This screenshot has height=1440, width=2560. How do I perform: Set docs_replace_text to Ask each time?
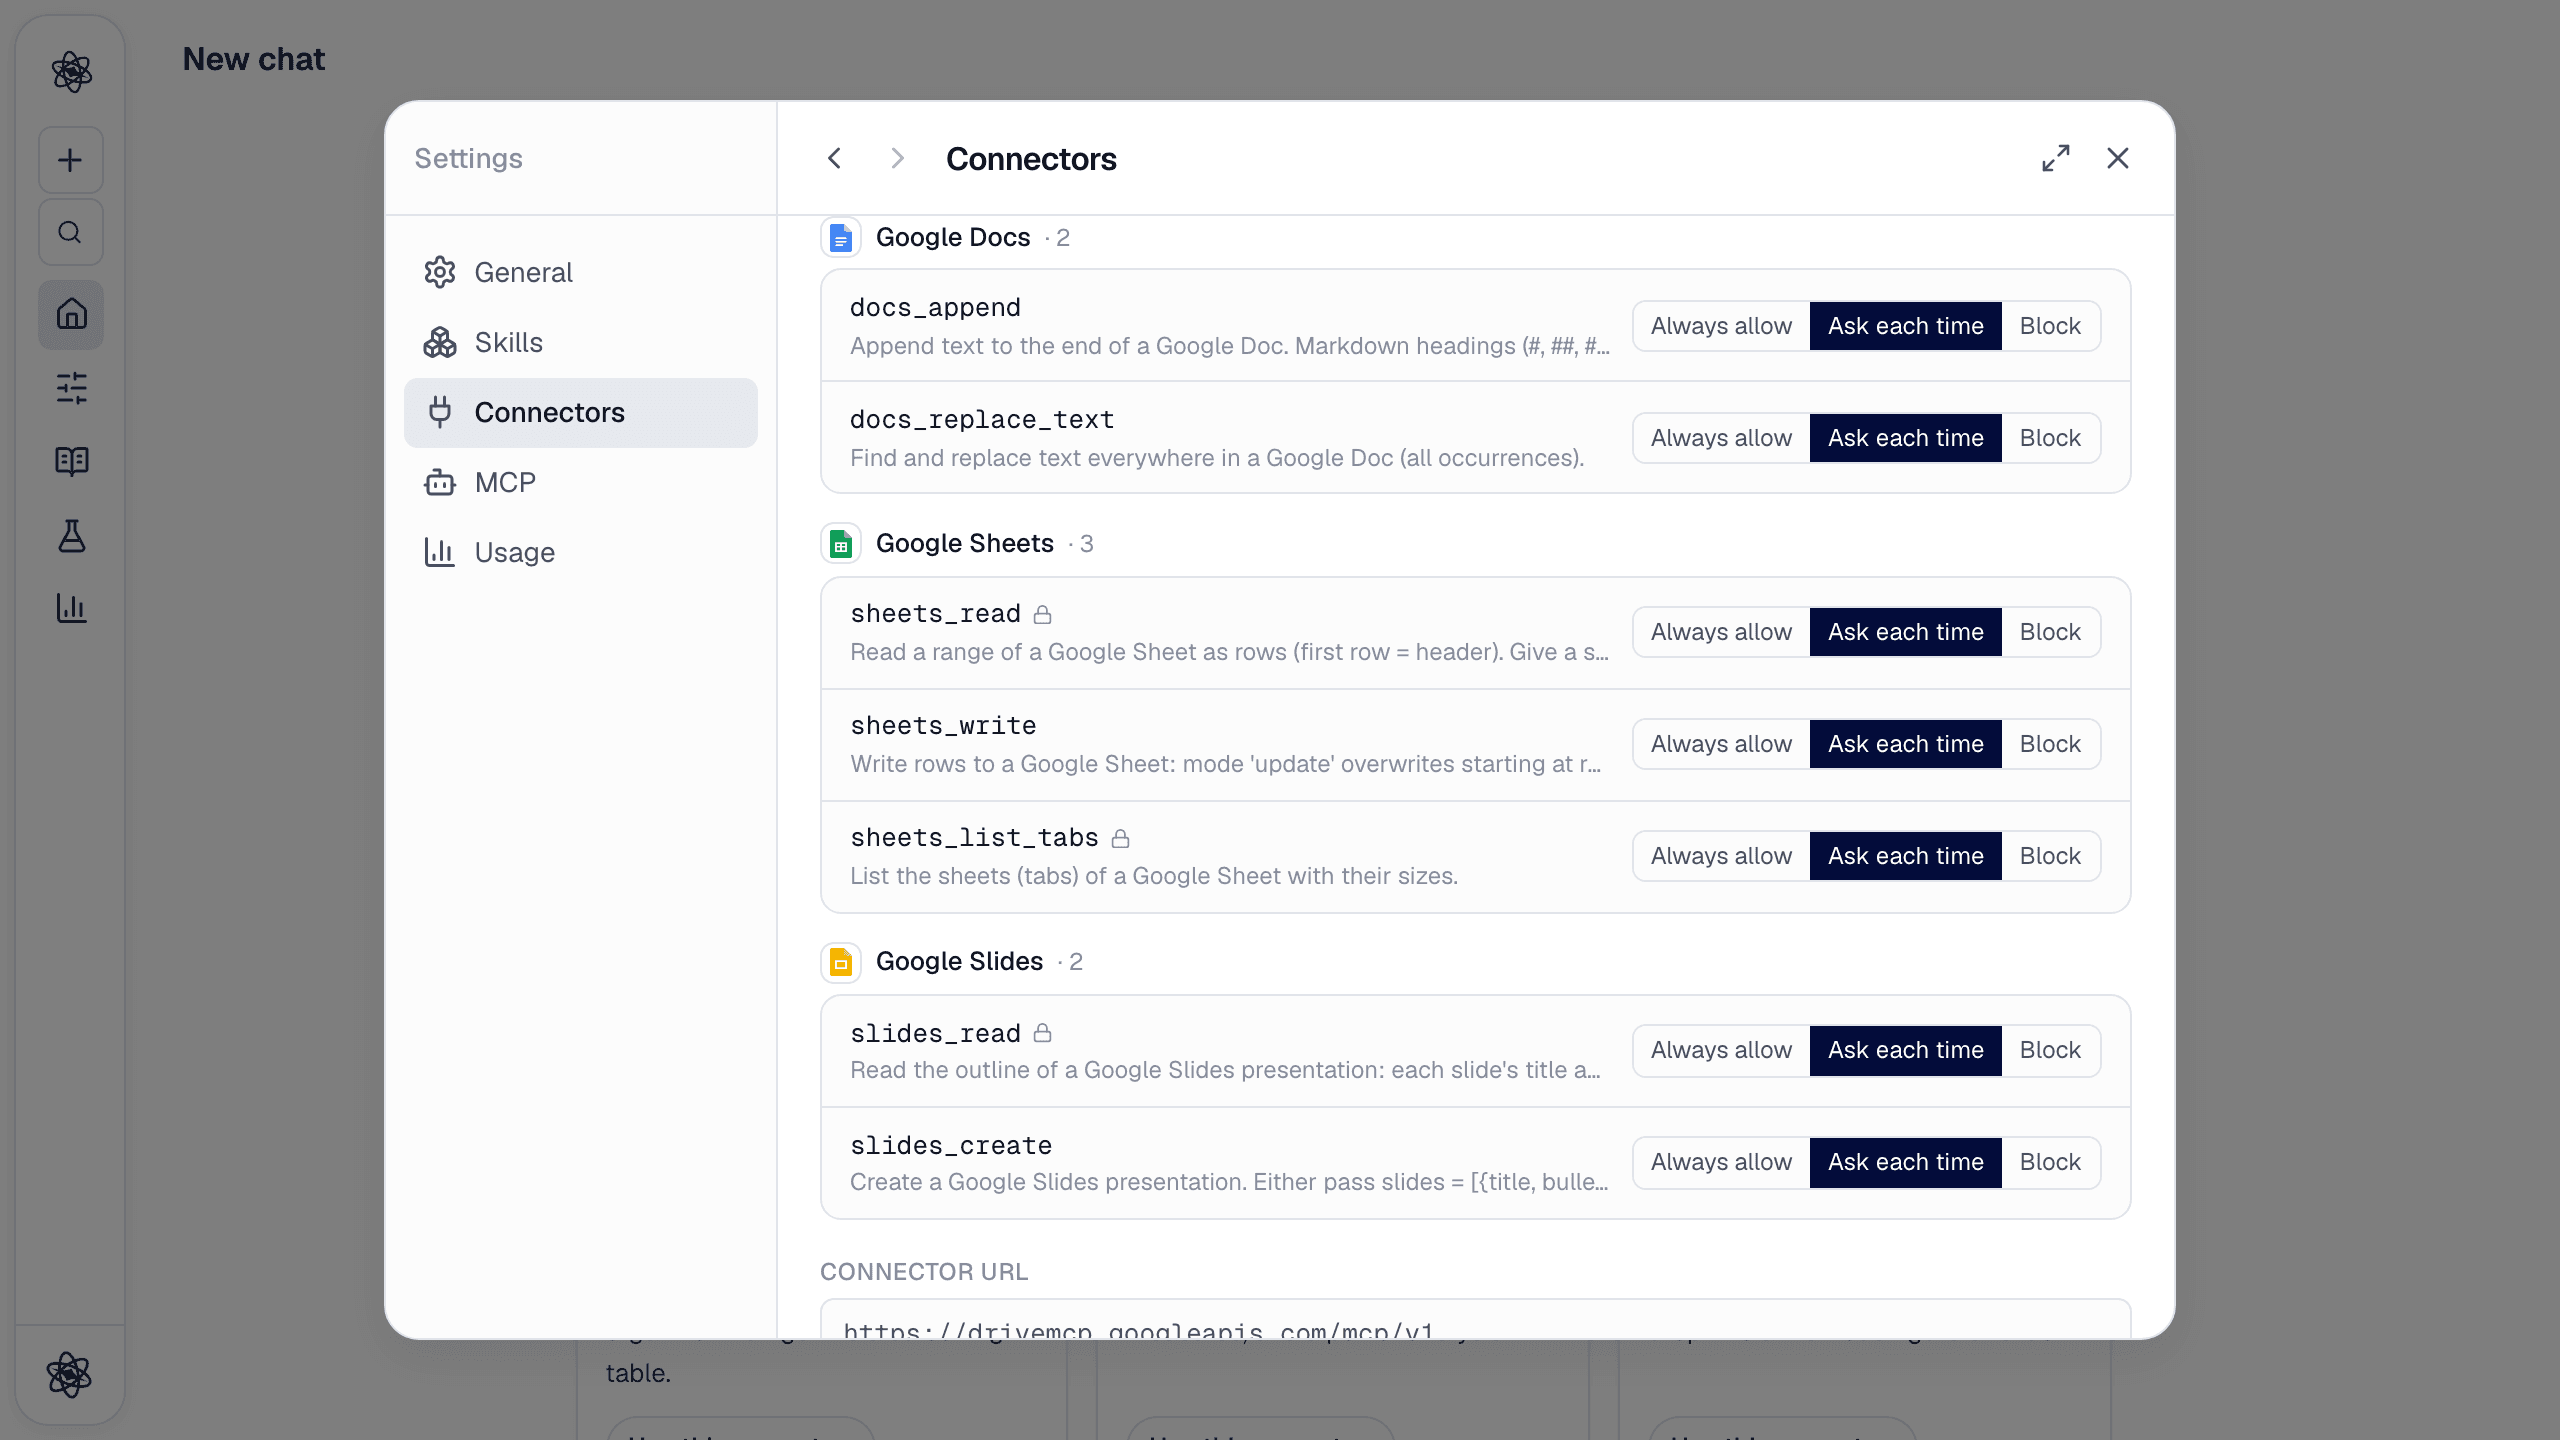point(1906,438)
